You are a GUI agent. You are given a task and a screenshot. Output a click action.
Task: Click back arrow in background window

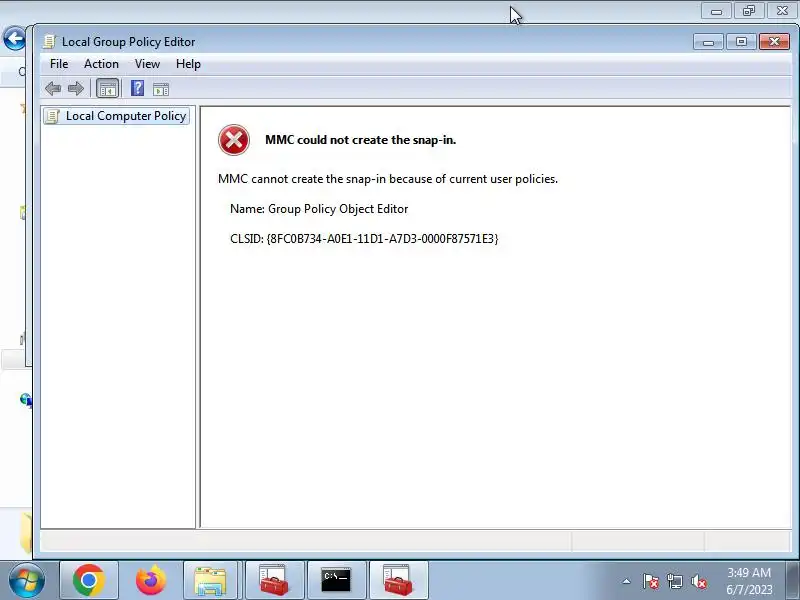pos(14,38)
